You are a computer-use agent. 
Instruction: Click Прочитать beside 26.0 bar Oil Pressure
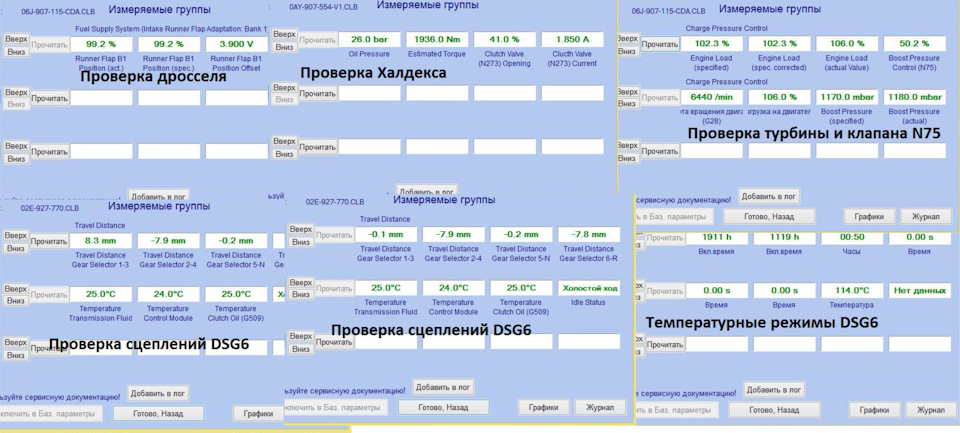tap(318, 40)
